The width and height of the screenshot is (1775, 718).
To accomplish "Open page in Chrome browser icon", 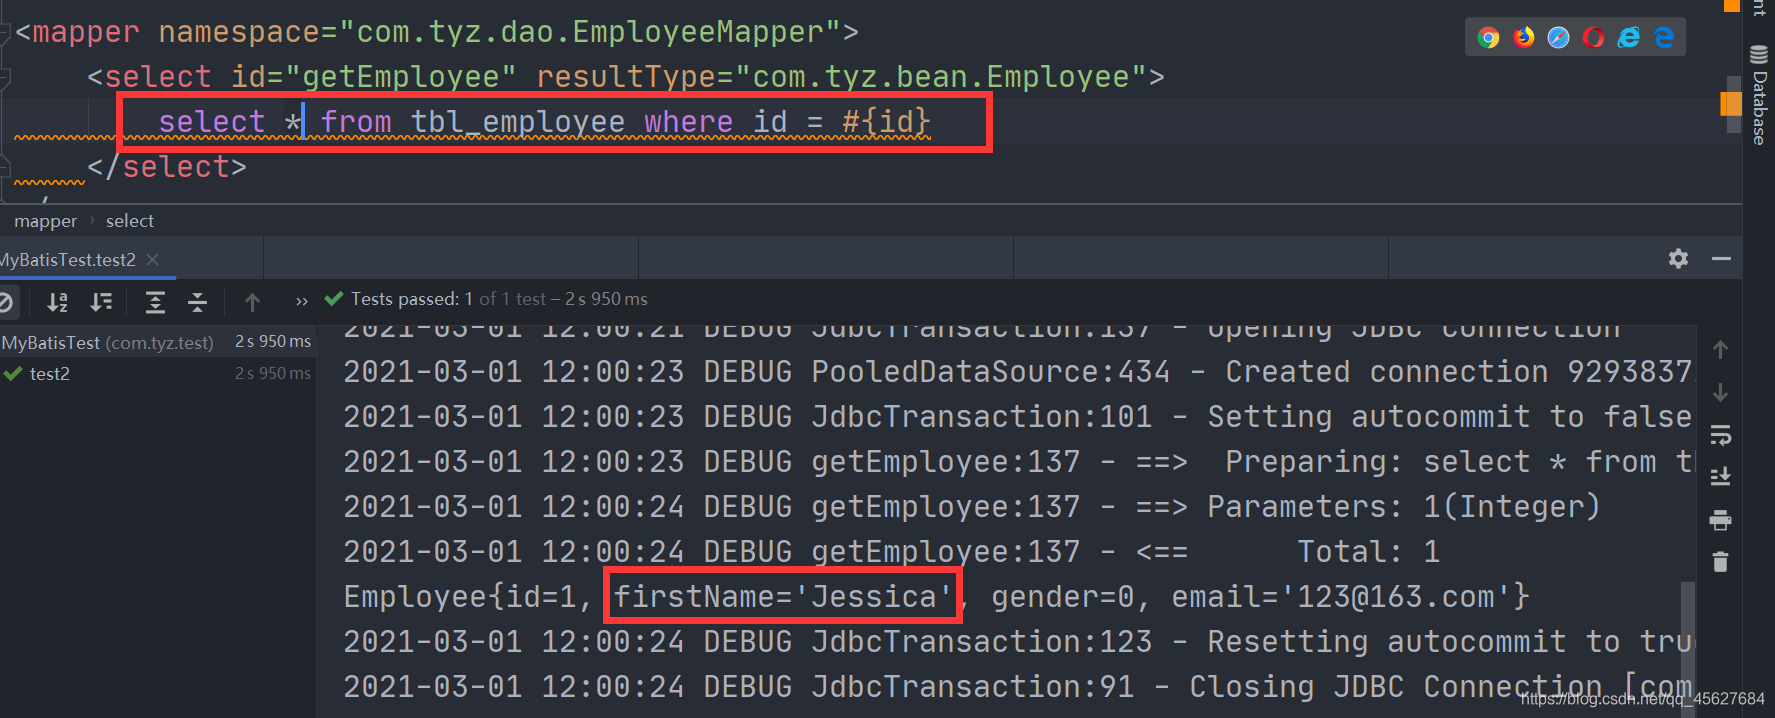I will pyautogui.click(x=1489, y=38).
